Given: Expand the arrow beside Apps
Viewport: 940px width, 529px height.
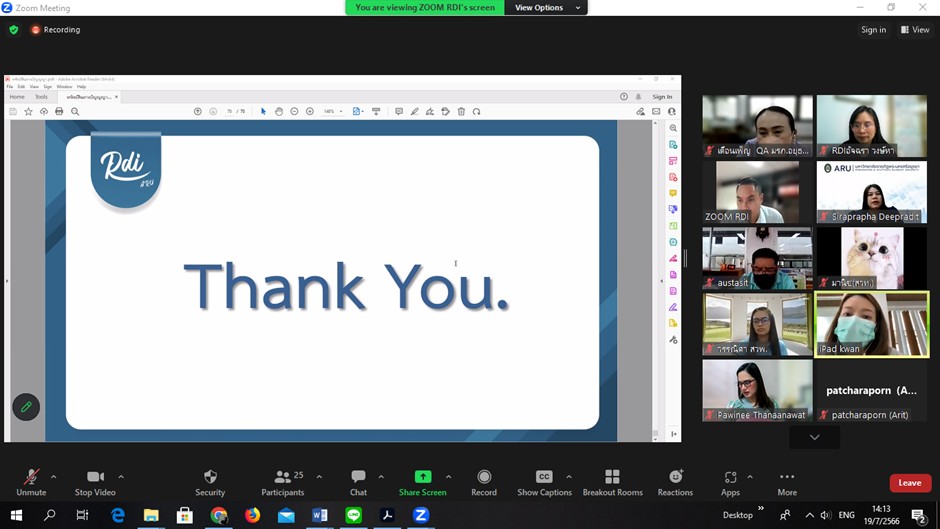Looking at the screenshot, I should click(749, 477).
